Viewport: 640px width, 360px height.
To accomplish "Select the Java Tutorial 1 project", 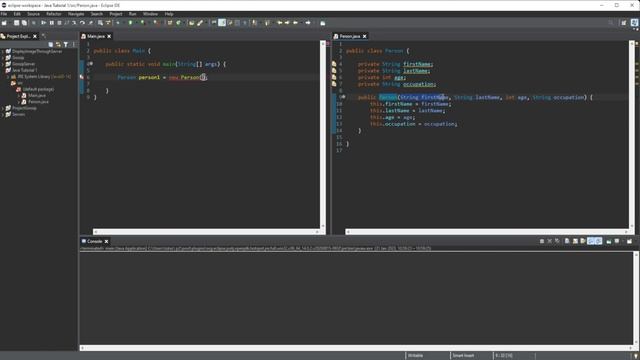I will 24,70.
